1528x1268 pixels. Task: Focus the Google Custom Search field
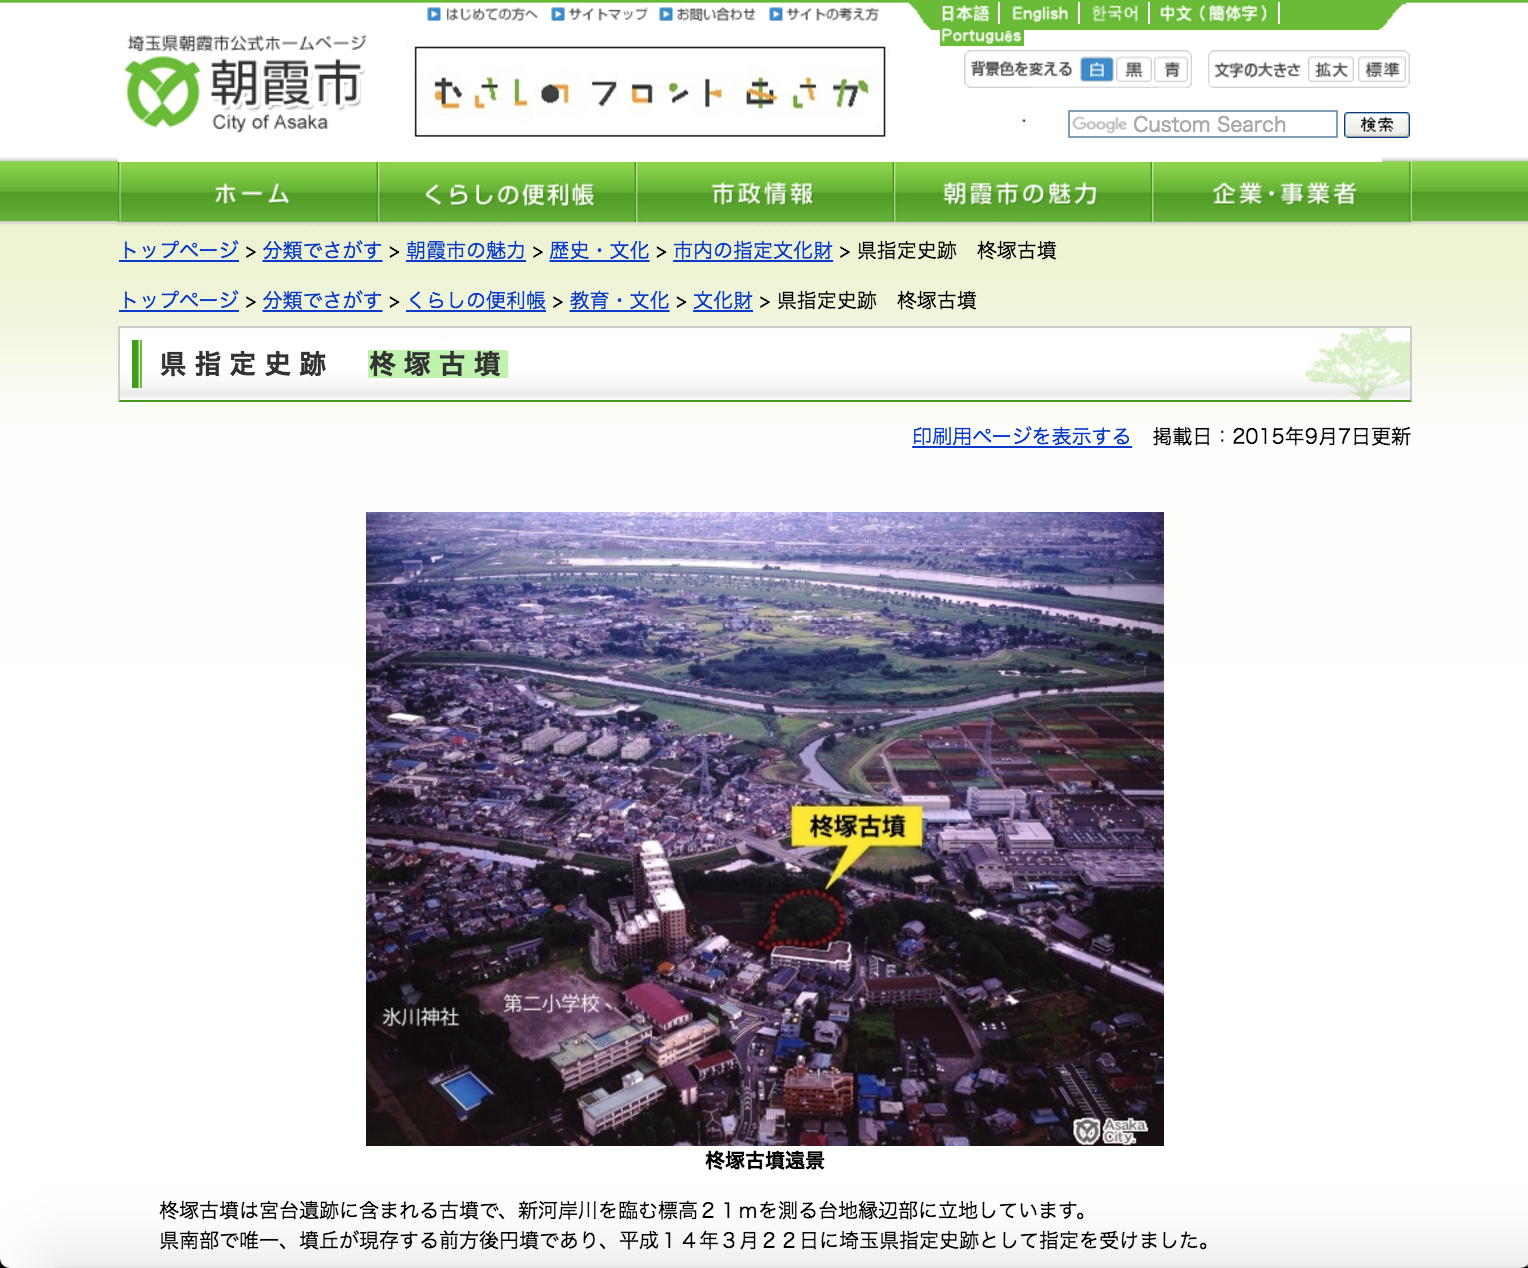(1202, 124)
